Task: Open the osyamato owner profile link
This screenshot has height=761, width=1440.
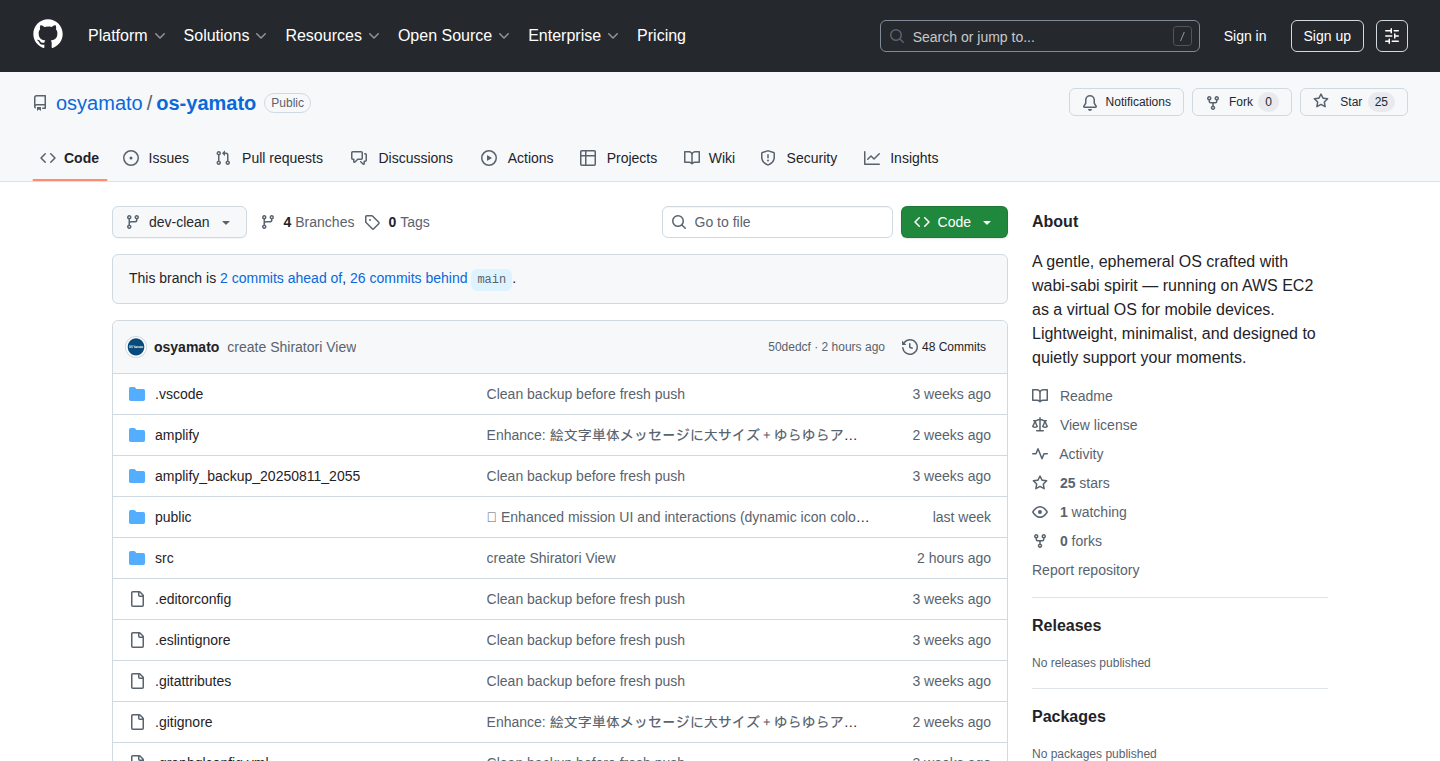Action: tap(99, 103)
